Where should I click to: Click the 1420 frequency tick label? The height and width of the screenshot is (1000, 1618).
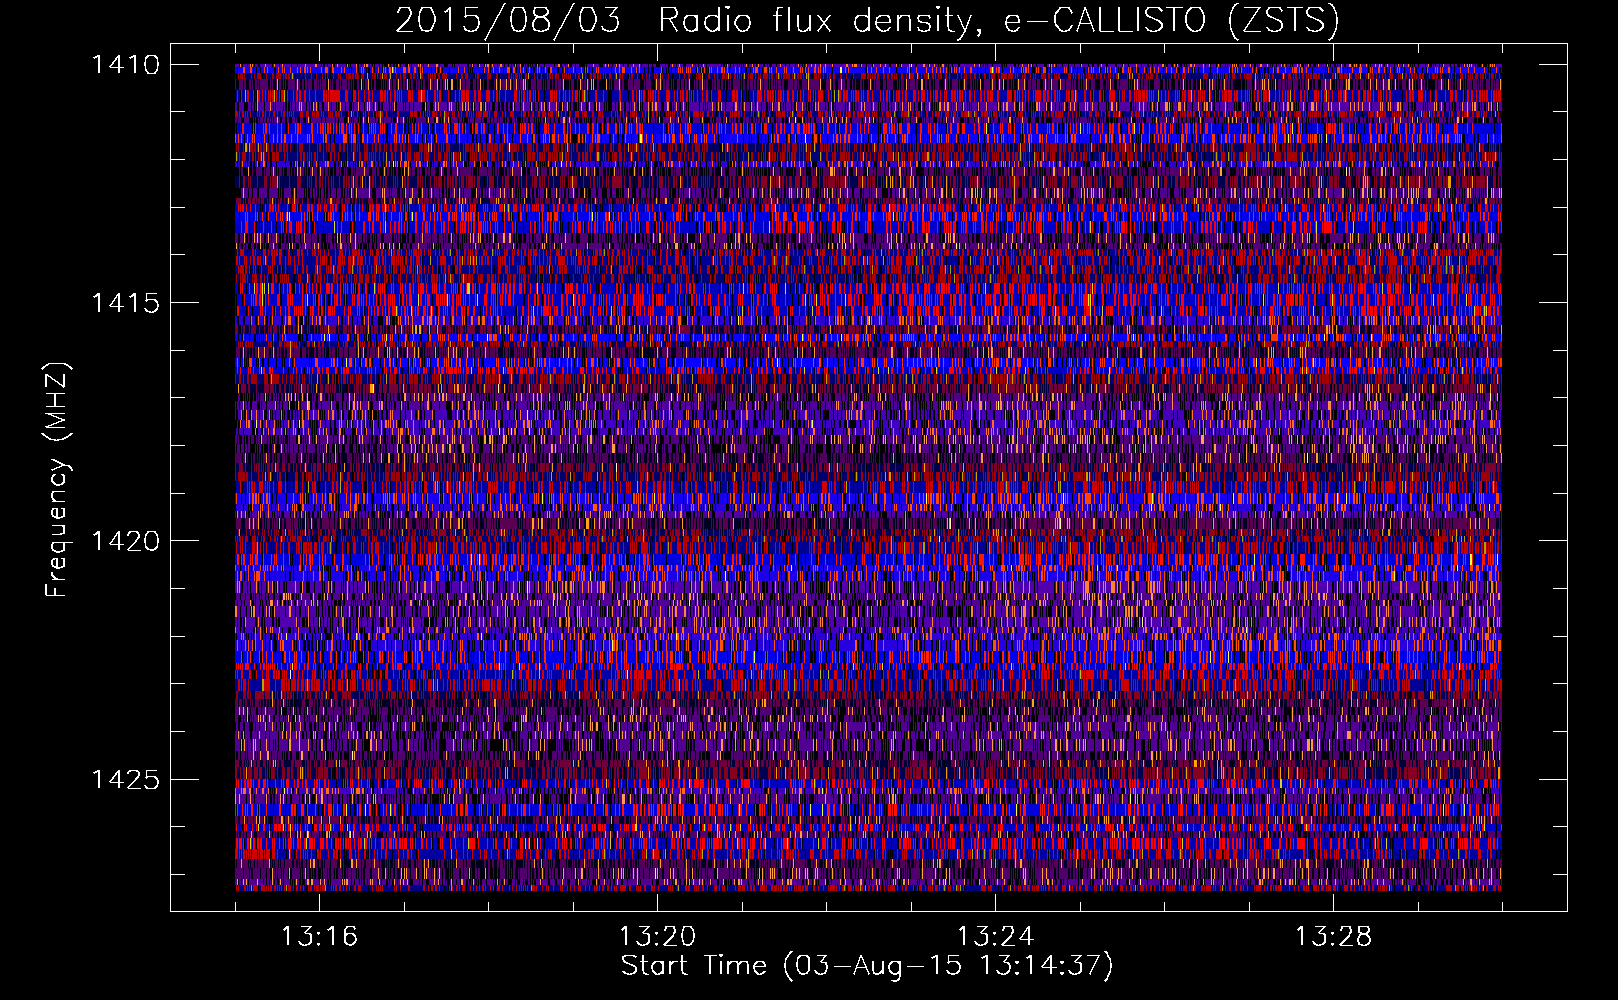[x=125, y=541]
